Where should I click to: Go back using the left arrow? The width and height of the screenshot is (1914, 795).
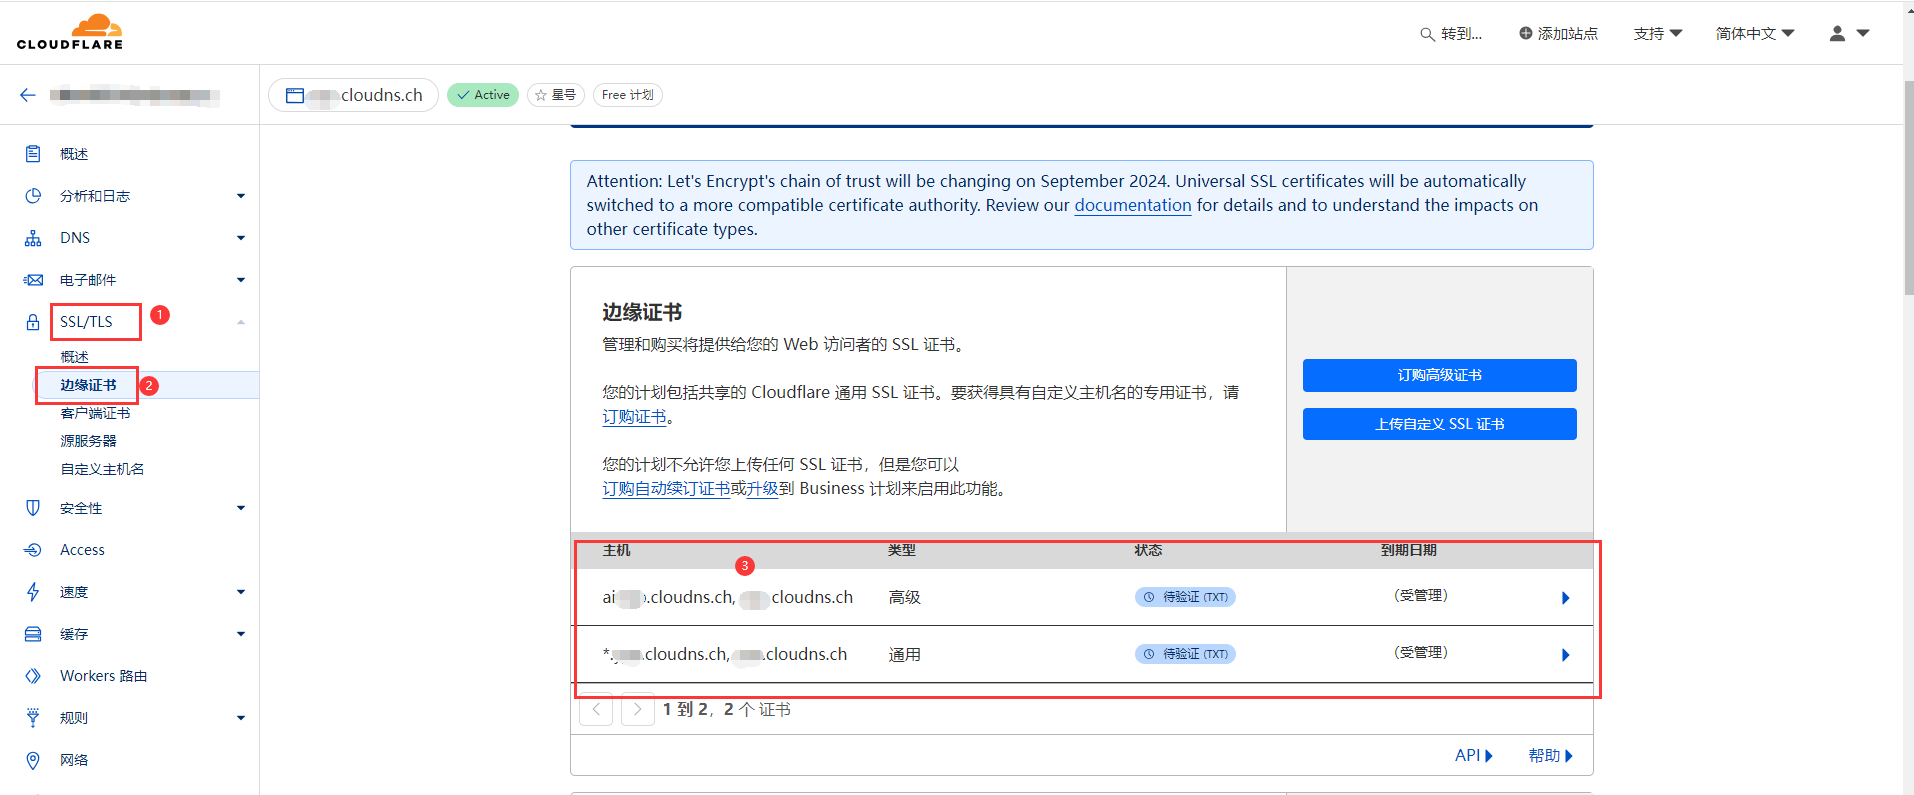coord(28,95)
